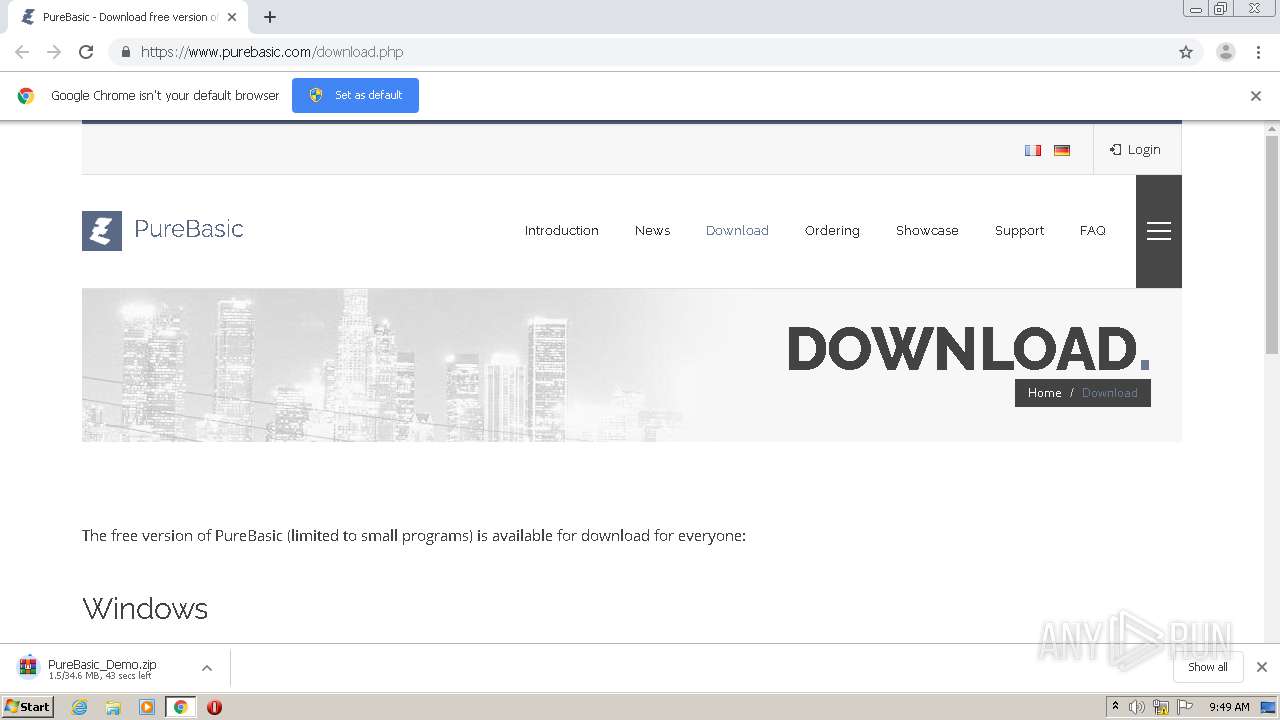The height and width of the screenshot is (720, 1280).
Task: Open the Action Center flag icon
Action: pyautogui.click(x=1185, y=707)
